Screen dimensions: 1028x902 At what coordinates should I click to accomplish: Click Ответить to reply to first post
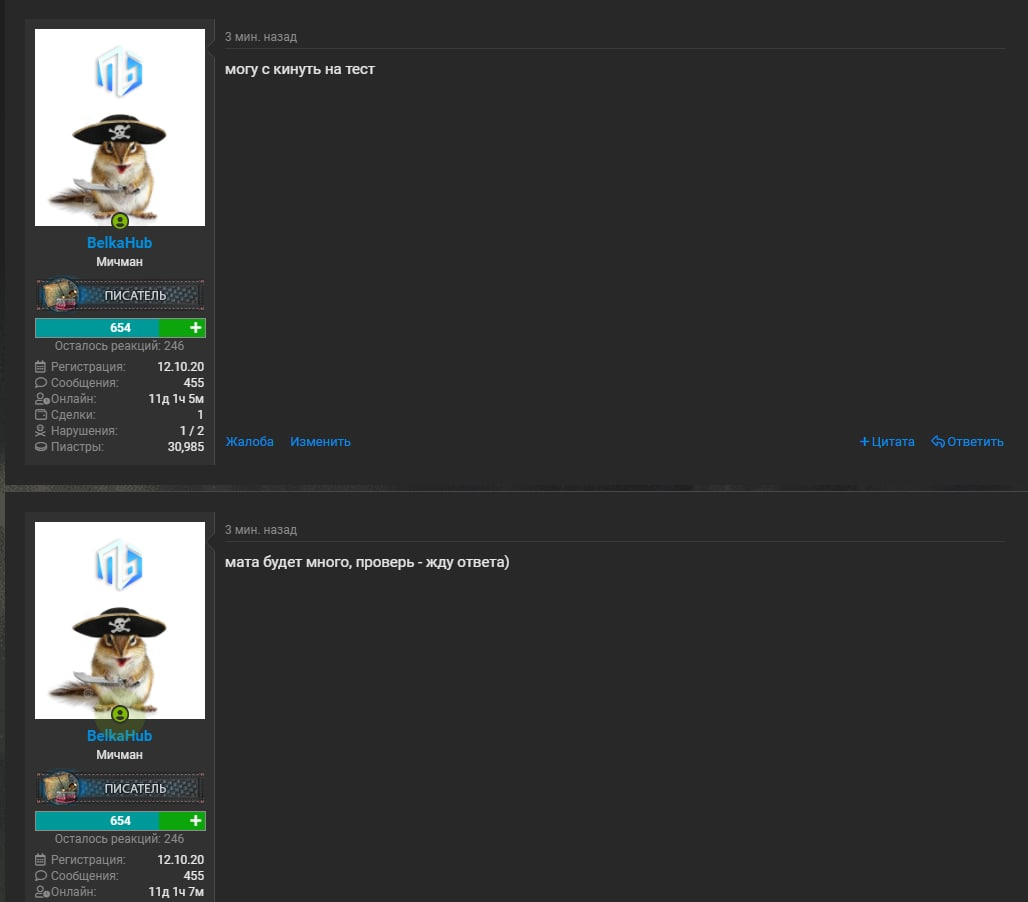pos(968,442)
